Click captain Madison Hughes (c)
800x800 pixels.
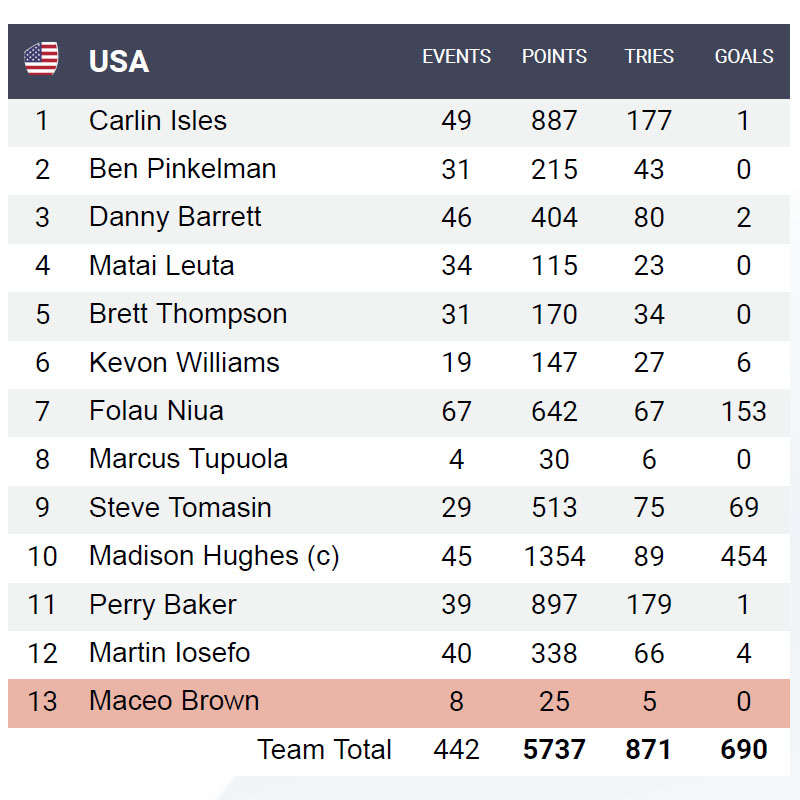click(x=214, y=556)
